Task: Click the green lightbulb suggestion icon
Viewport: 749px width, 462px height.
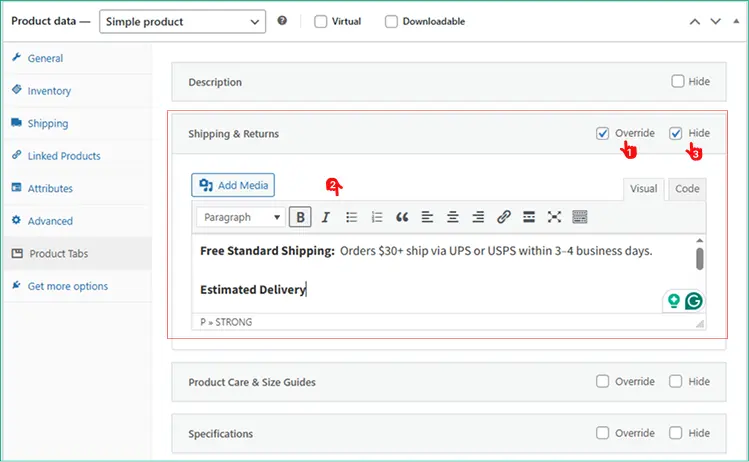Action: pos(674,301)
